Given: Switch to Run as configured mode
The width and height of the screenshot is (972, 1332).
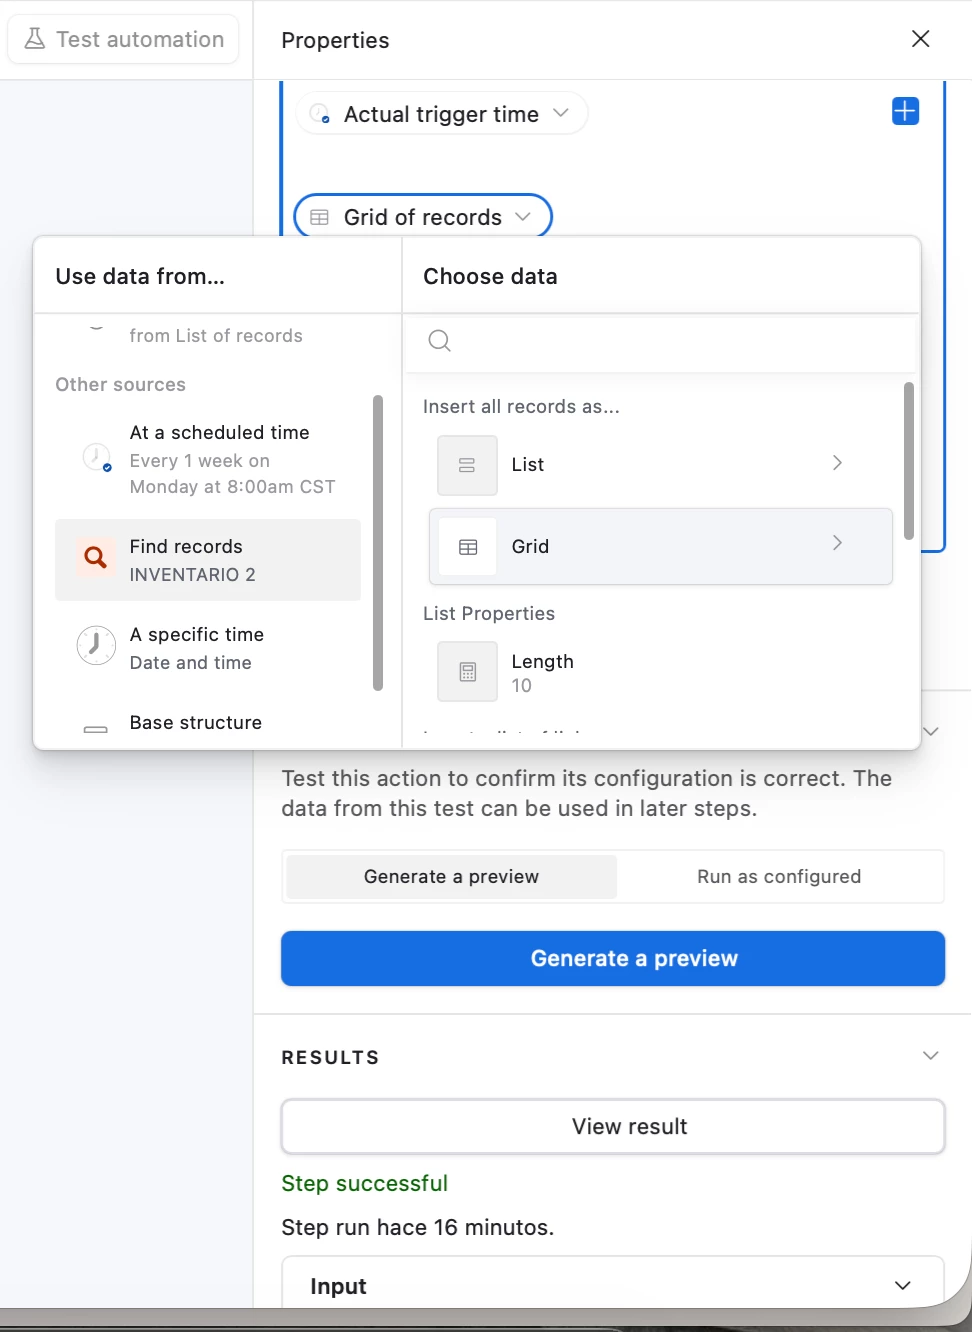Looking at the screenshot, I should tap(779, 877).
